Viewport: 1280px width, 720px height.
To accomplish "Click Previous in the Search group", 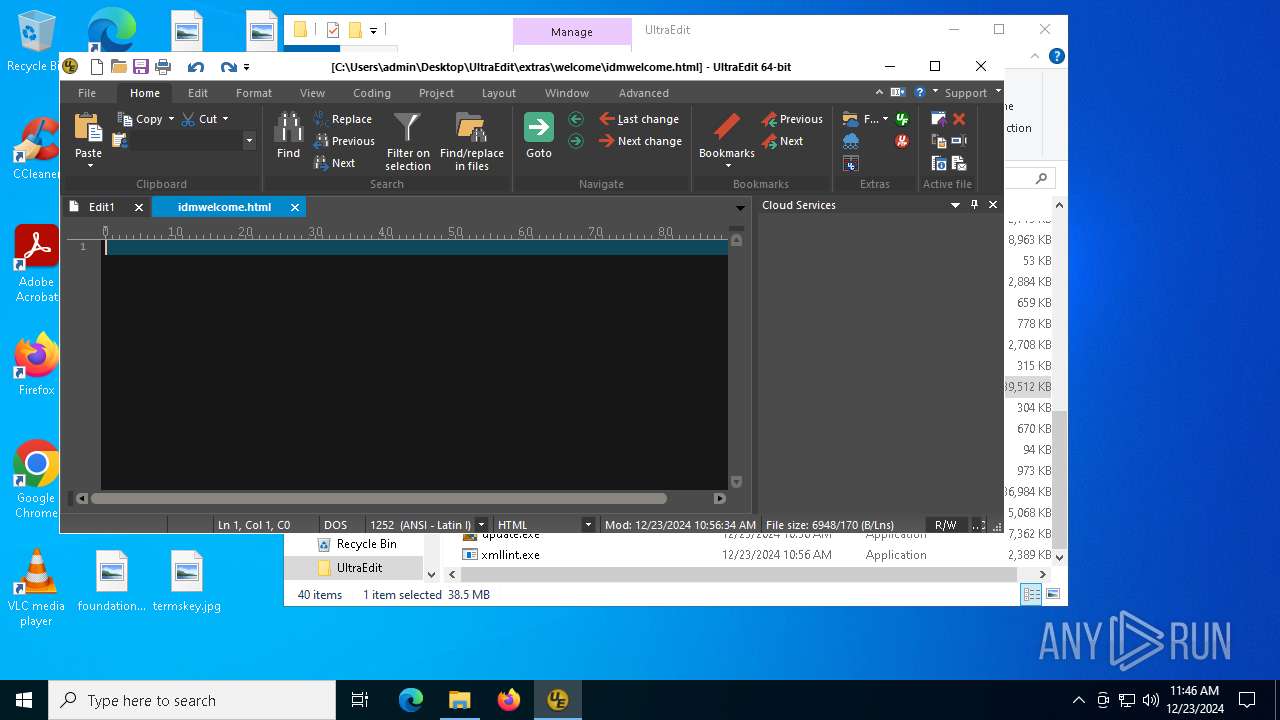I will 343,141.
